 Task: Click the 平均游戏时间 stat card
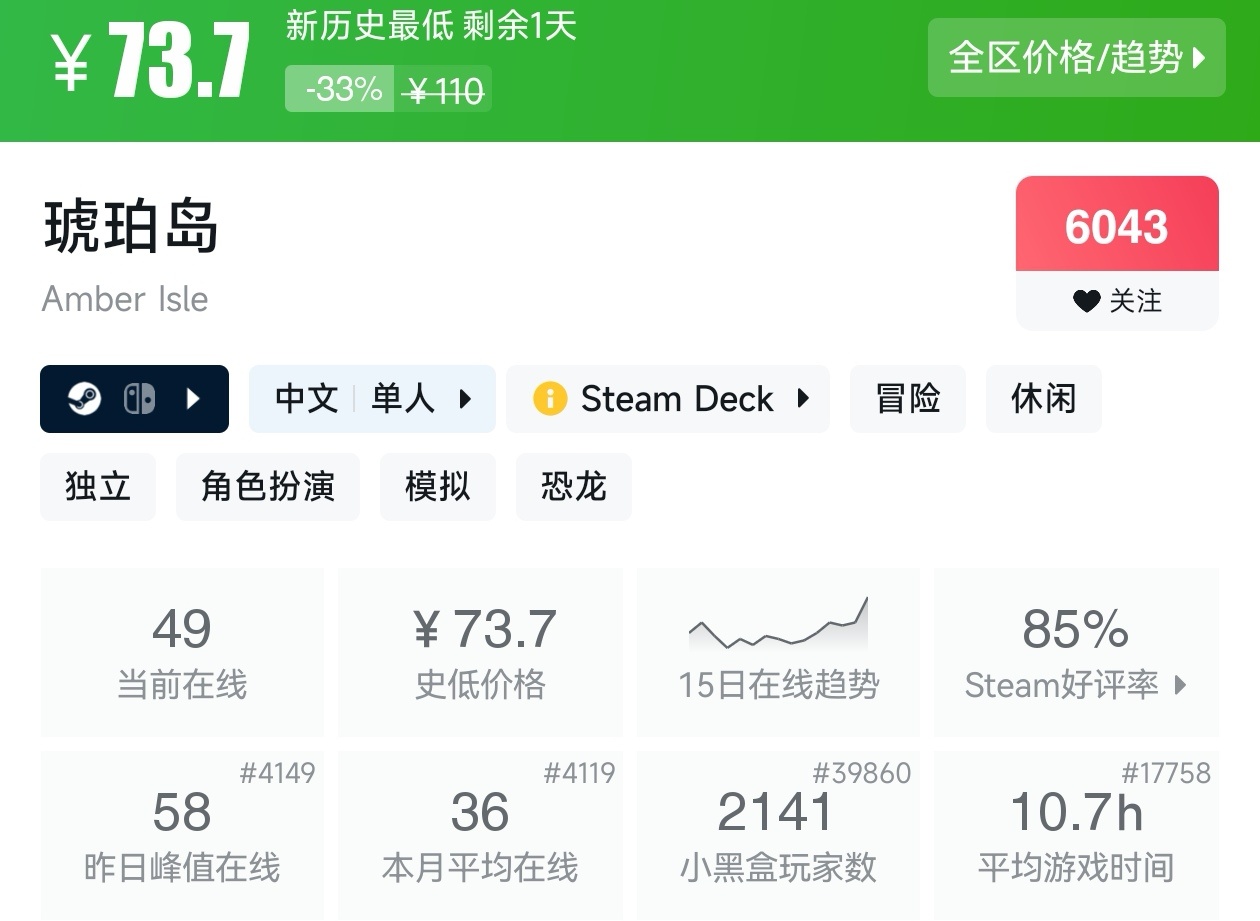[1076, 834]
